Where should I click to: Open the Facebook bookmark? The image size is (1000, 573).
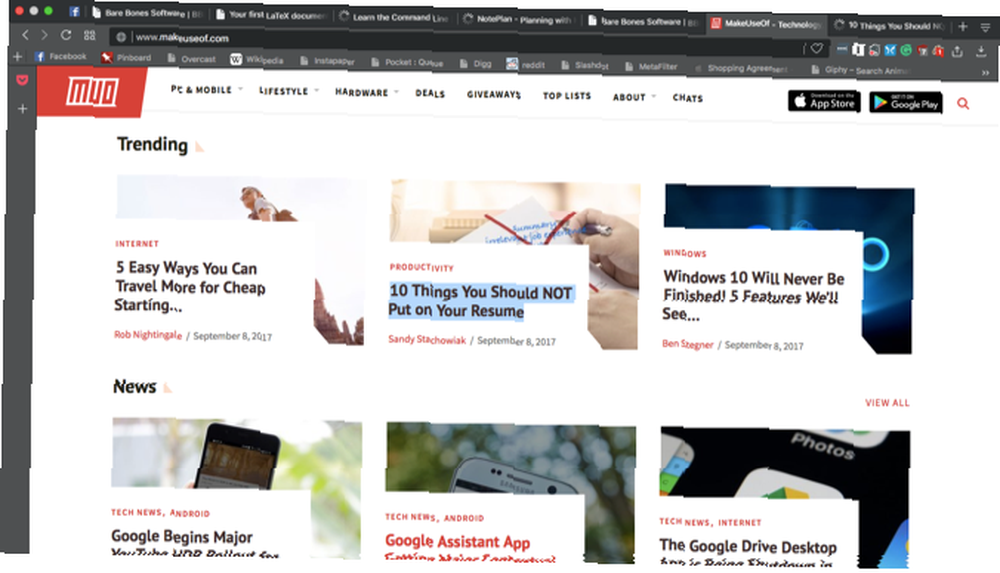point(62,56)
